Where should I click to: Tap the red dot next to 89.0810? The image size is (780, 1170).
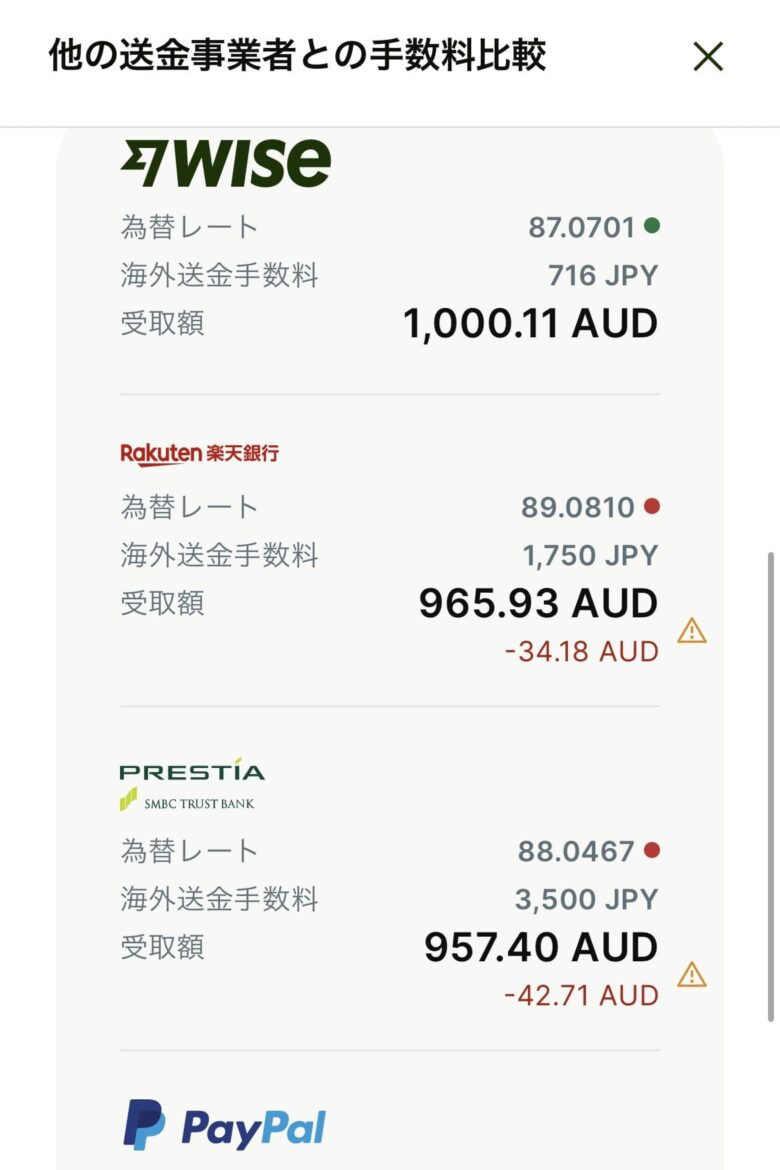652,507
